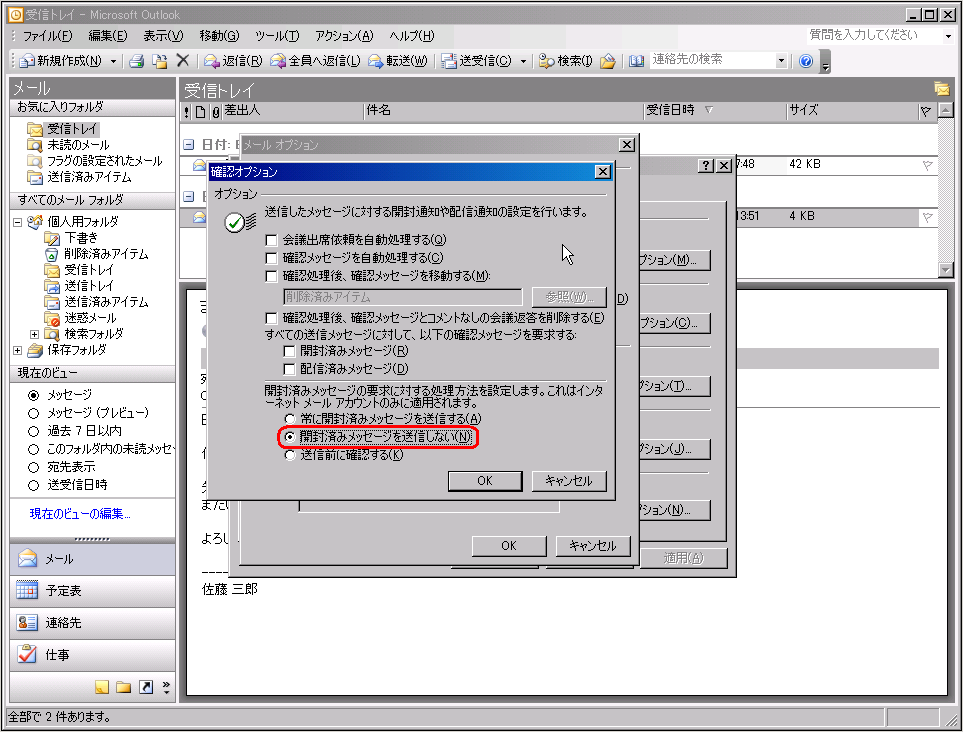Click the Print toolbar icon
This screenshot has width=963, height=732.
point(136,61)
